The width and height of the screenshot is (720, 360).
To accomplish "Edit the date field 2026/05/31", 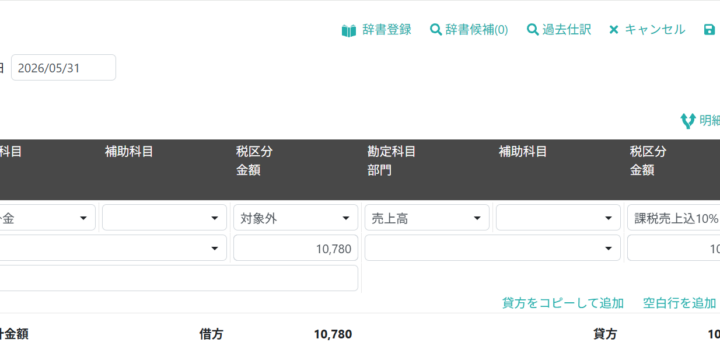I will pos(63,68).
